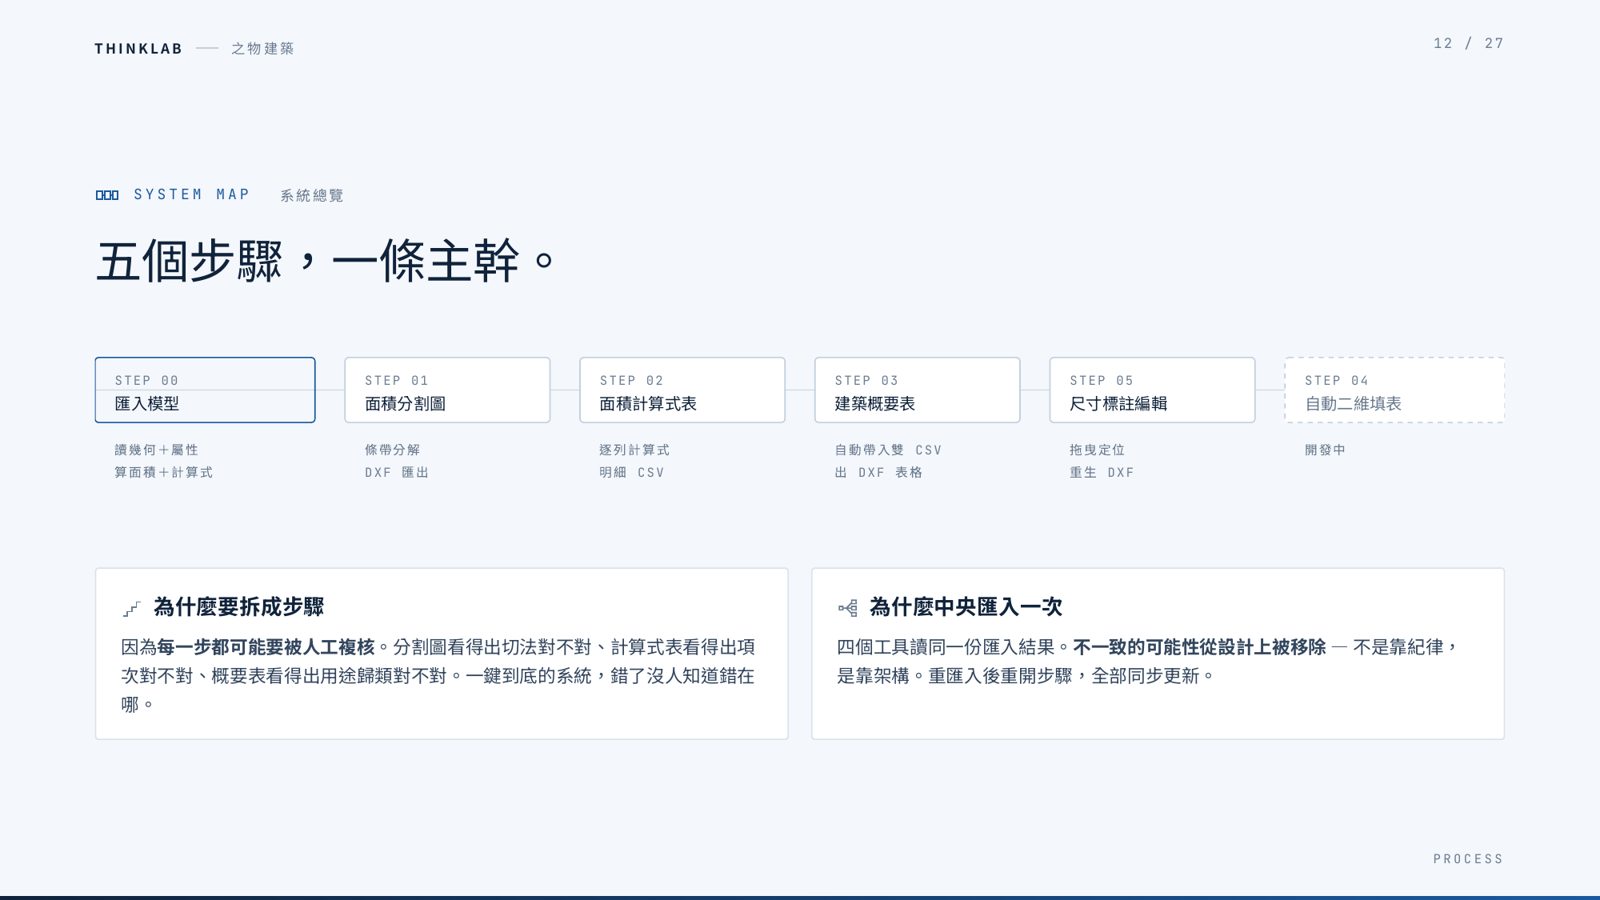The image size is (1600, 900).
Task: Click the 出 DXF 表格 note
Action: pos(878,472)
